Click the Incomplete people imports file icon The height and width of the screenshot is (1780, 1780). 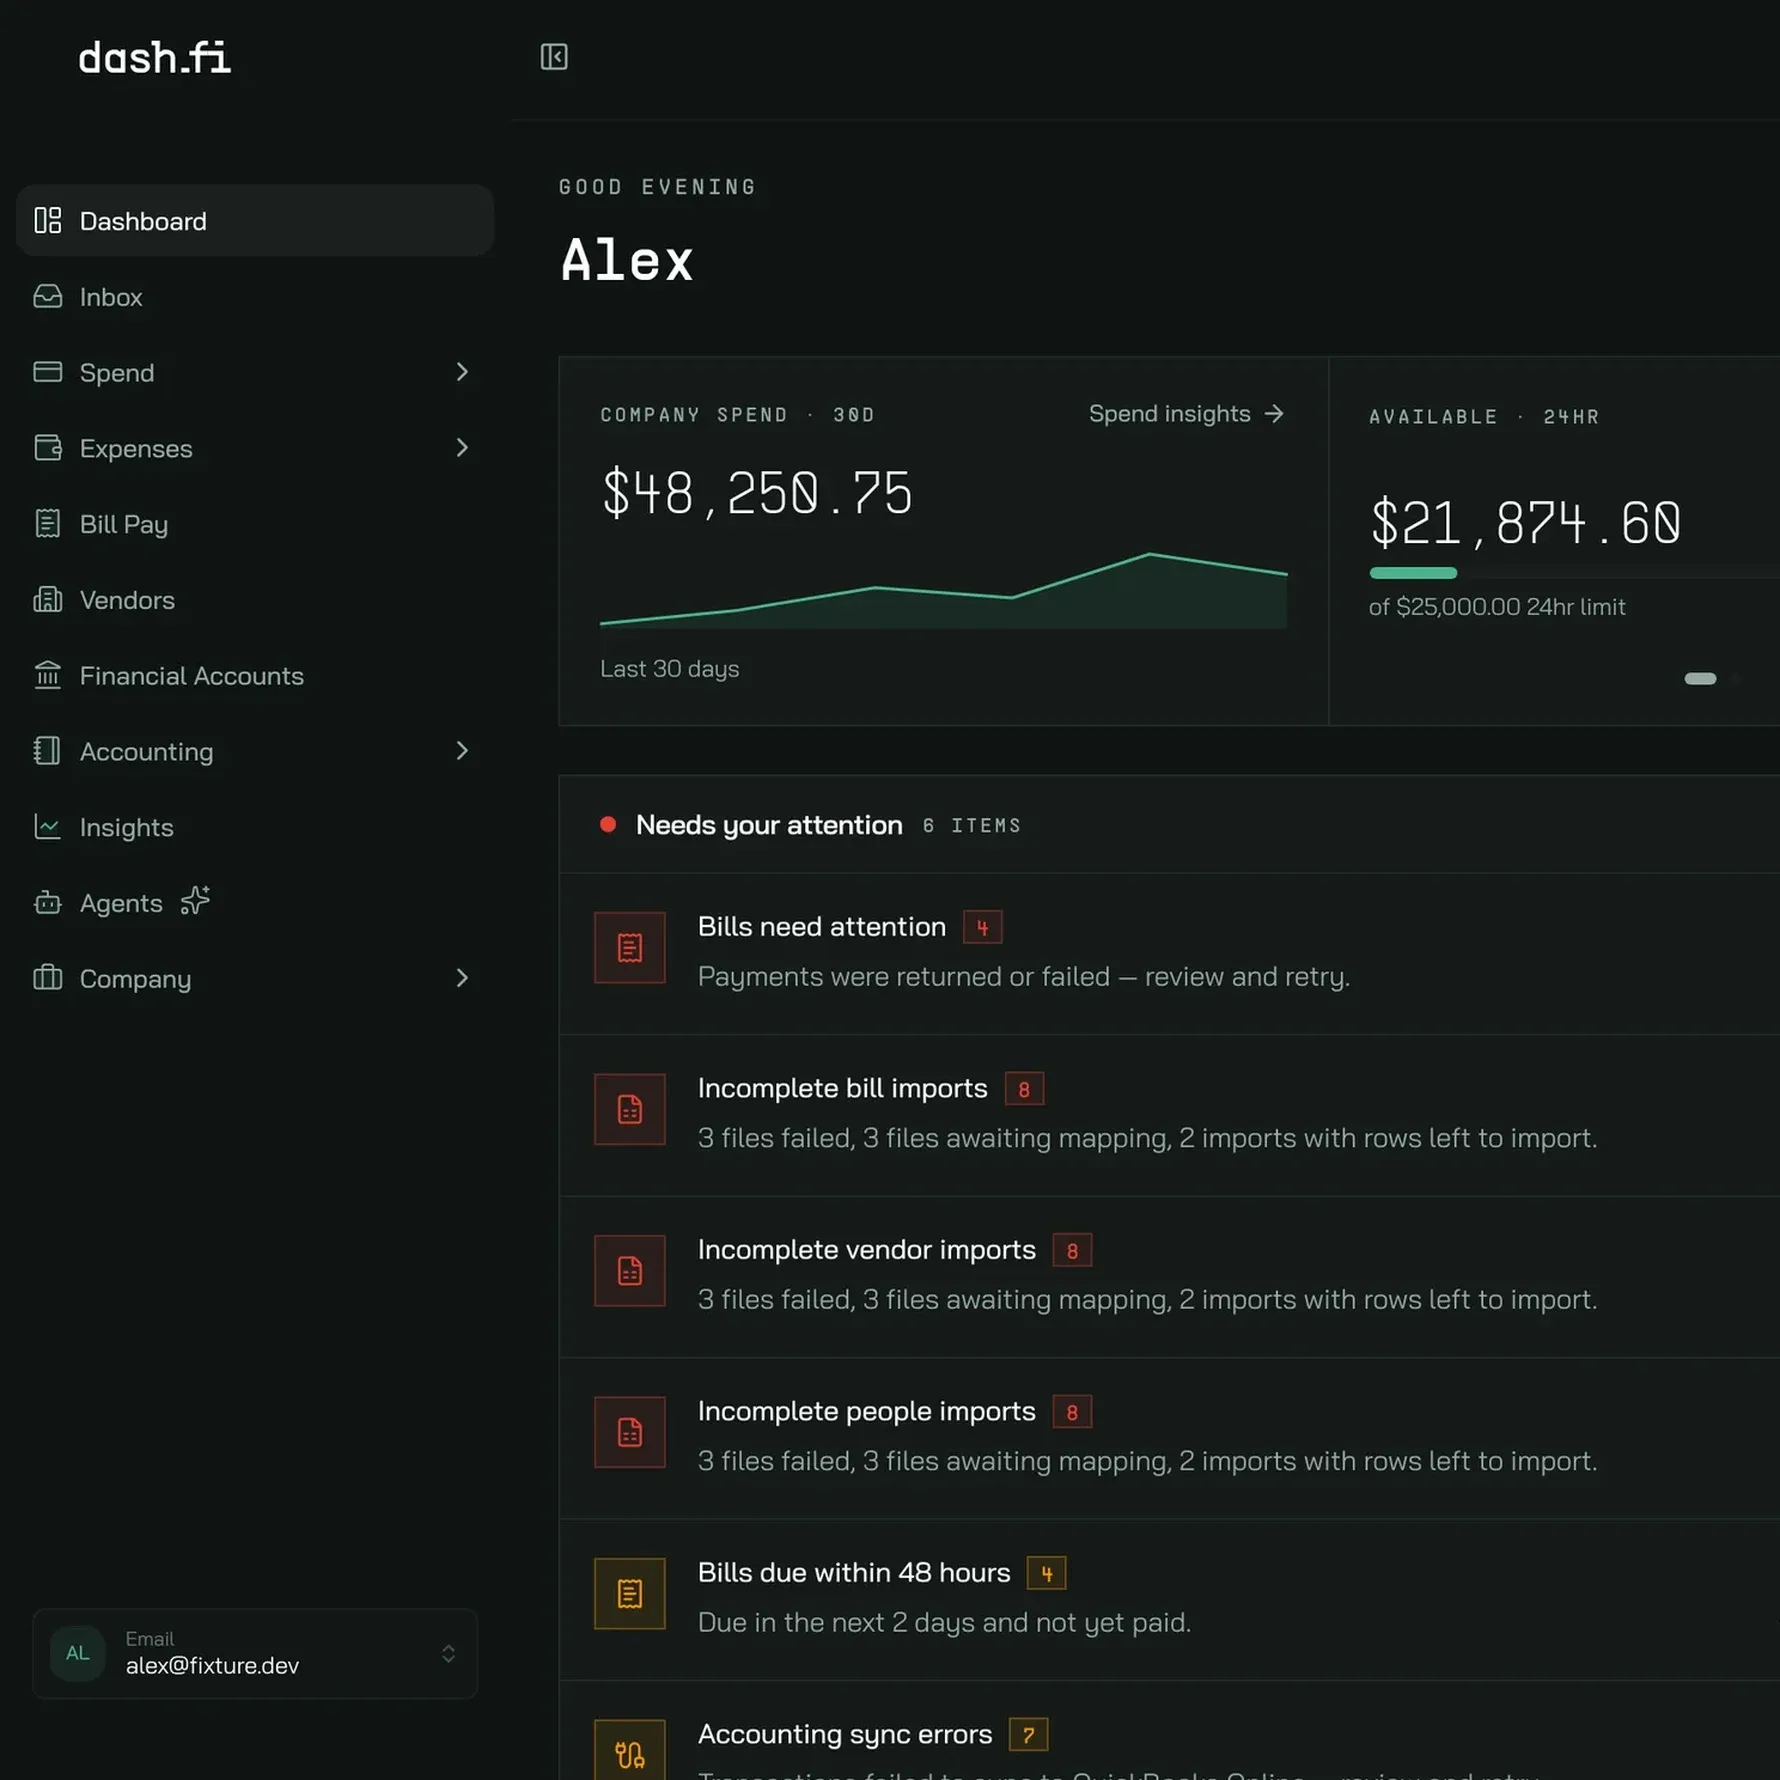click(x=630, y=1432)
